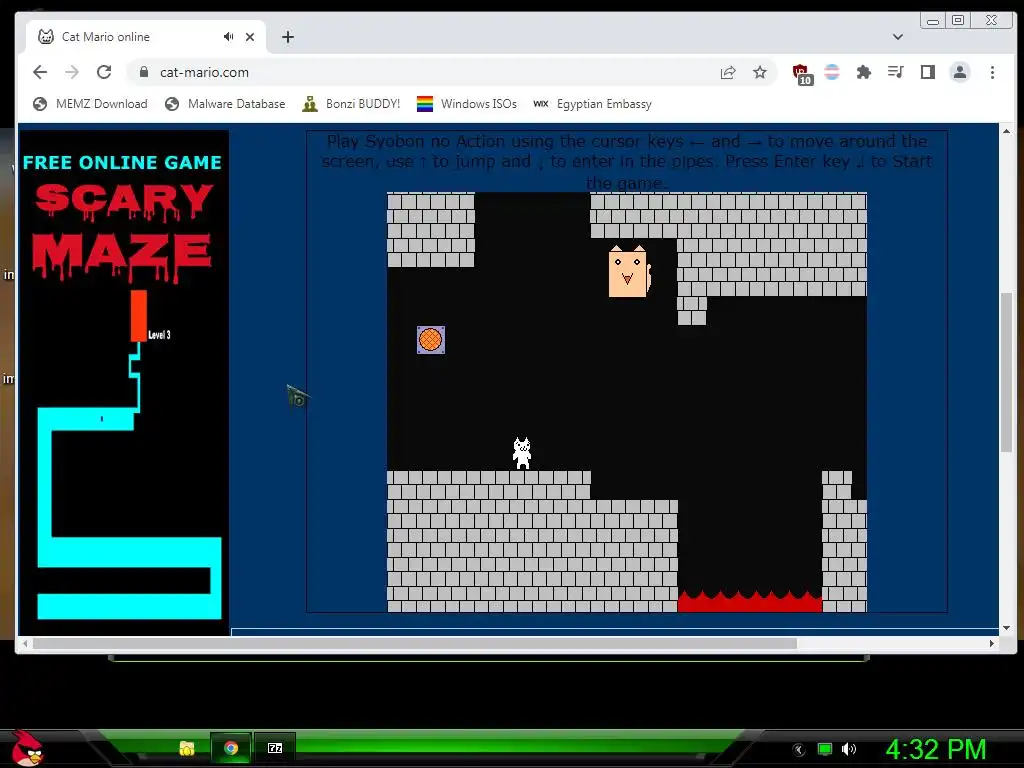Open the Angry Birds start button
Screen dimensions: 1024x768
coord(27,748)
